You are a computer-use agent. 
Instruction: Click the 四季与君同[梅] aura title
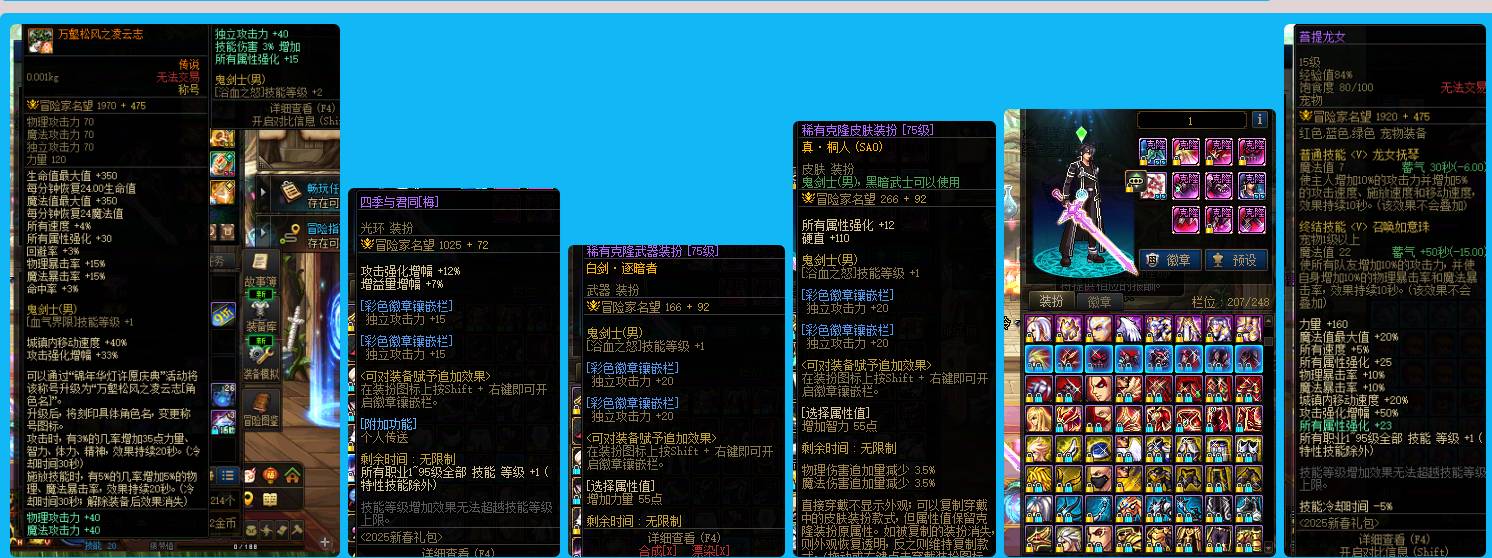coord(399,201)
